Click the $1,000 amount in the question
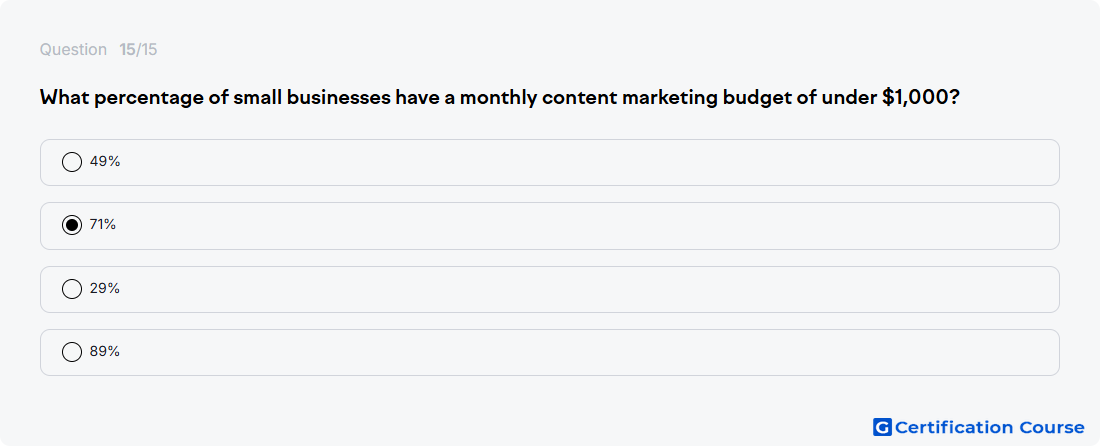The height and width of the screenshot is (446, 1100). 915,97
